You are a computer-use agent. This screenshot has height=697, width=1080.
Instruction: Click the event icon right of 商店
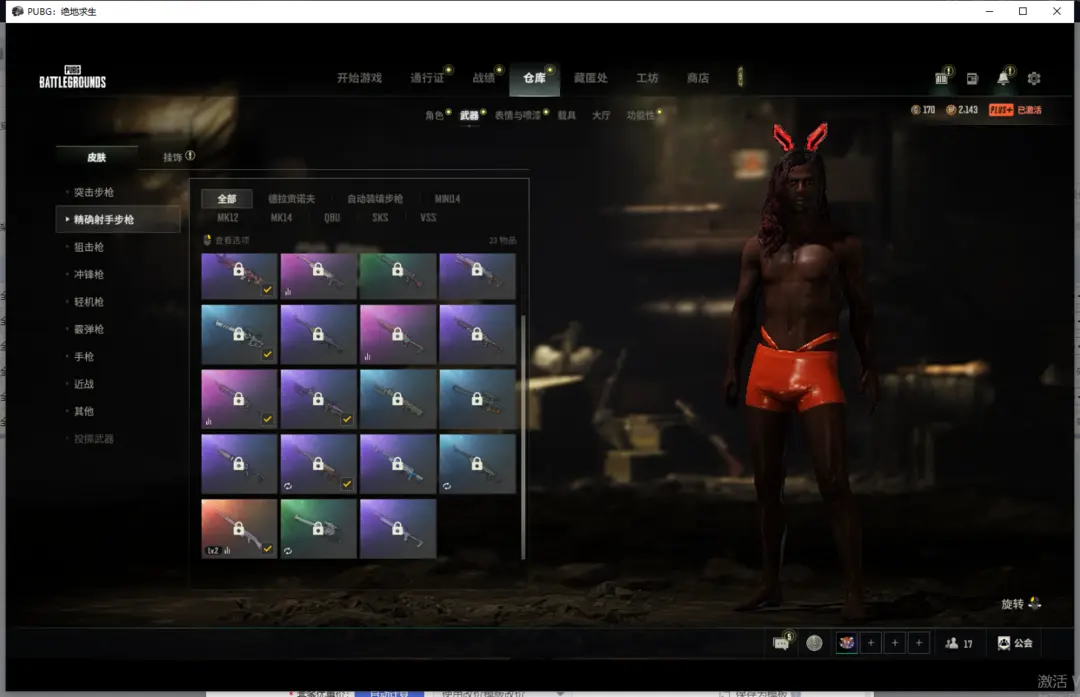click(x=740, y=77)
